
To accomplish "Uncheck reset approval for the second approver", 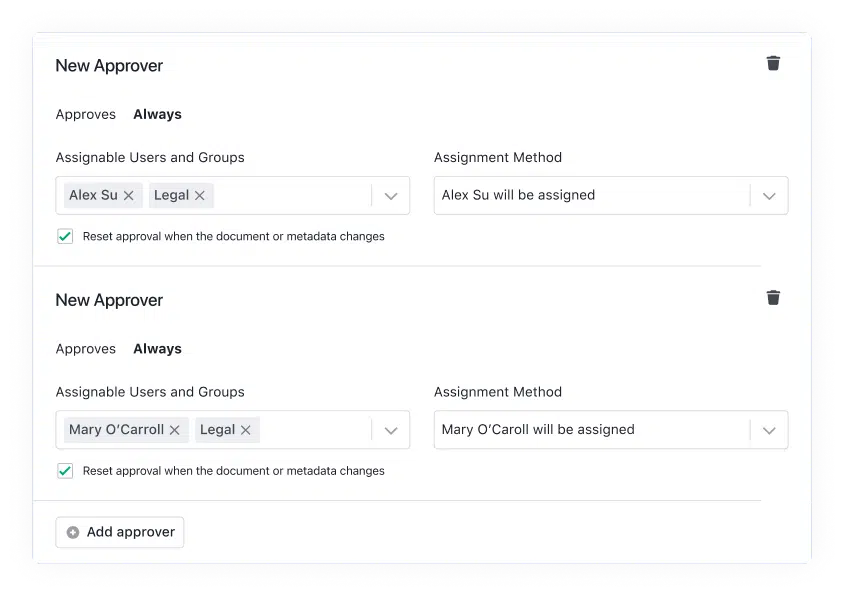I will [x=65, y=470].
